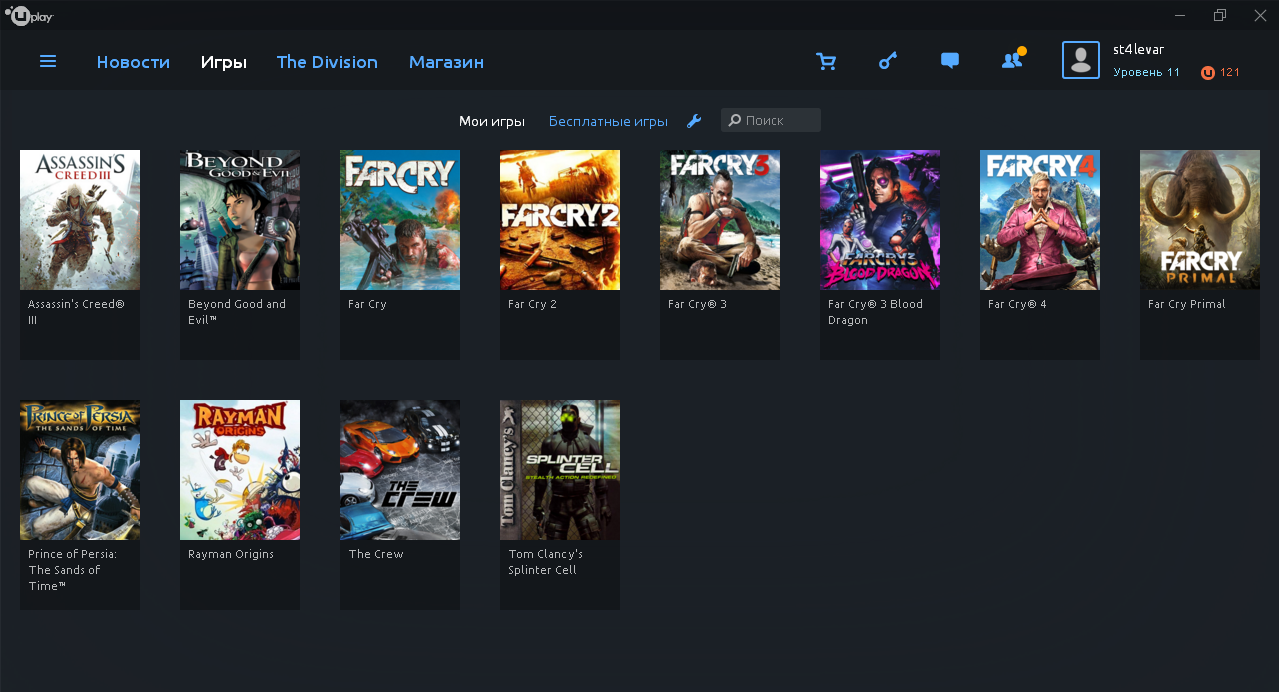
Task: Click the "Far Cry Primal" title text
Action: (1186, 304)
